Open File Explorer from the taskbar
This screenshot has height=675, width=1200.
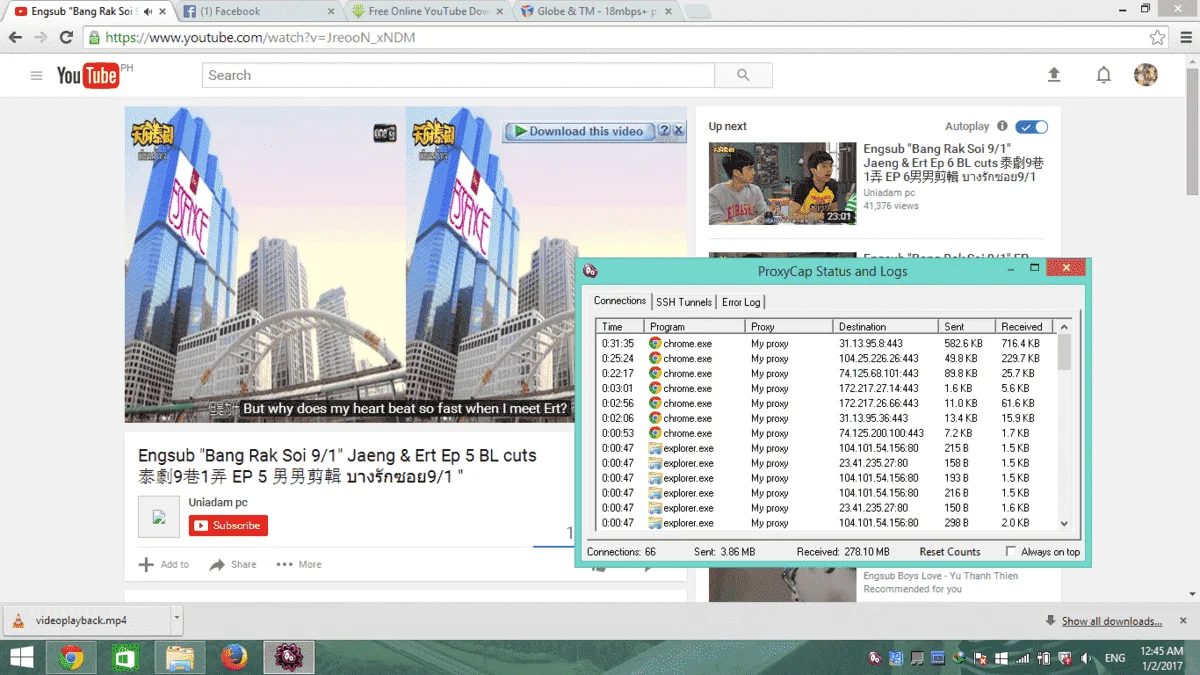pyautogui.click(x=180, y=657)
